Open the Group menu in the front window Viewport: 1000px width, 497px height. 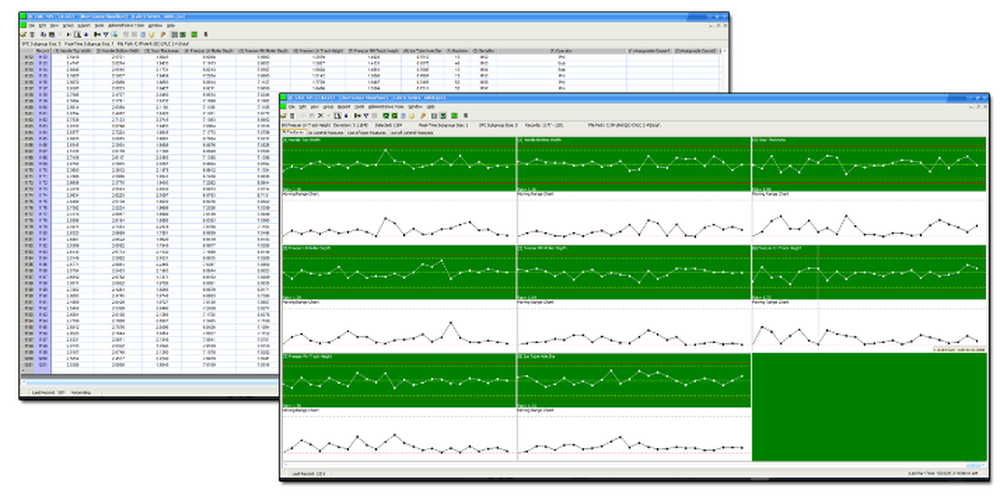328,107
